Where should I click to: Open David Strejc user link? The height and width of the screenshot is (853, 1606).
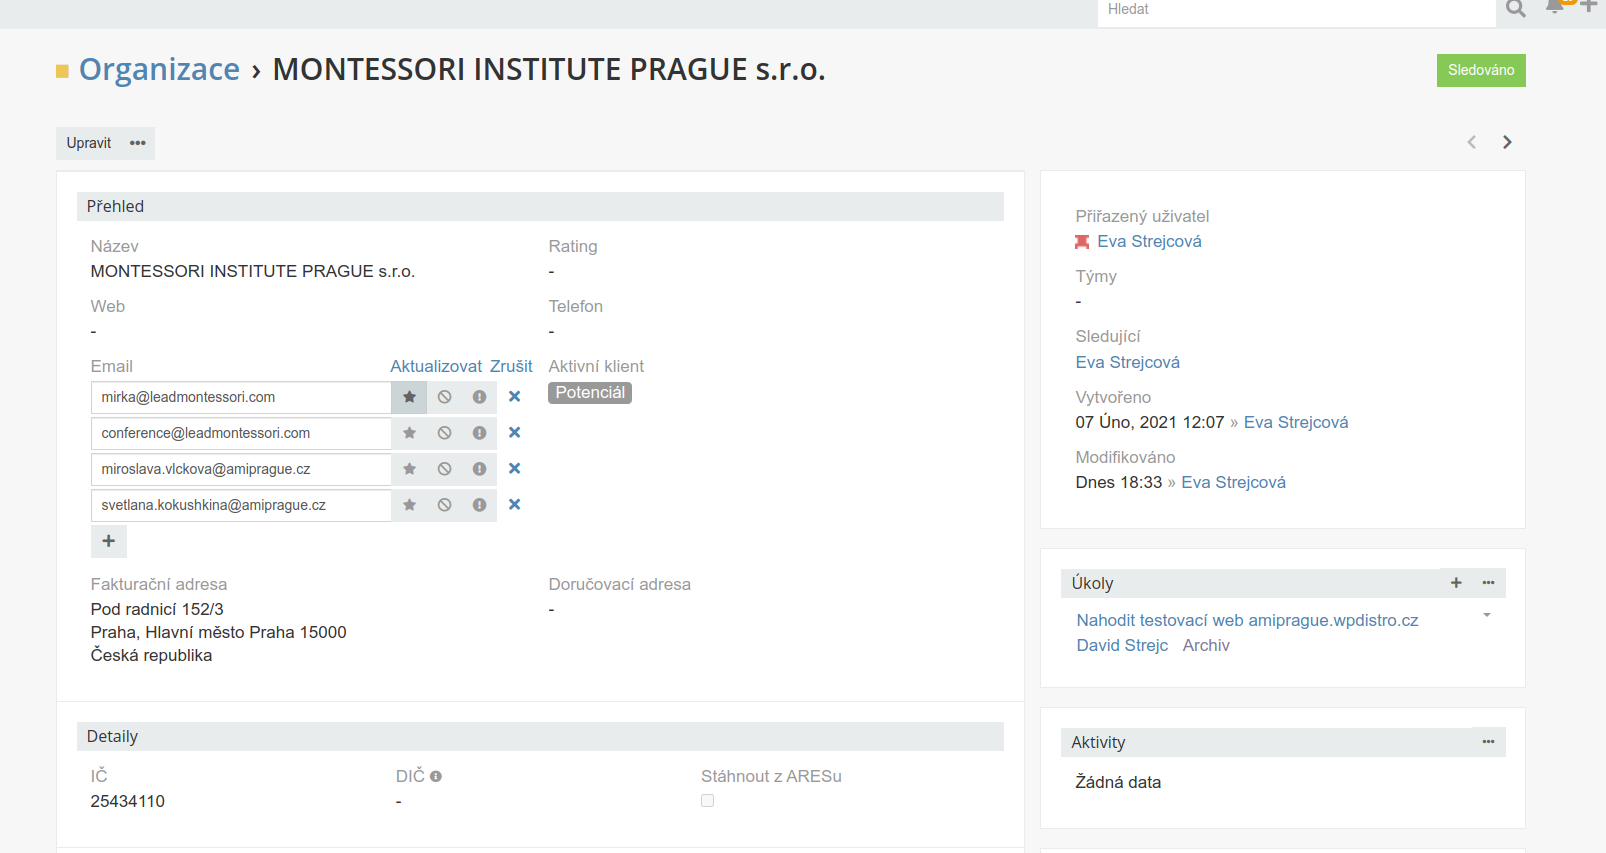(x=1122, y=645)
